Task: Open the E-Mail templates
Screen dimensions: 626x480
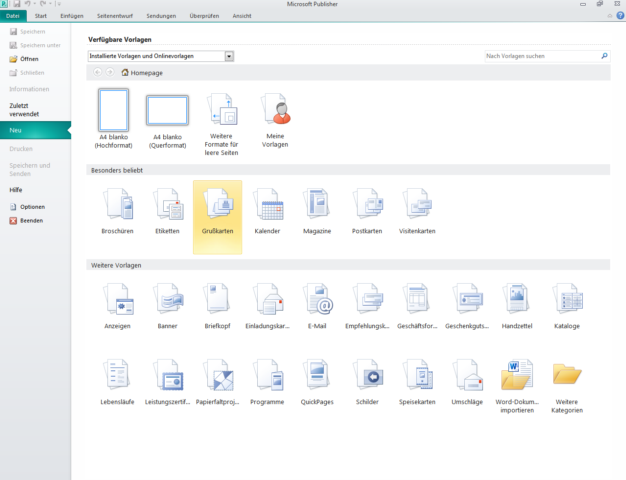Action: tap(317, 306)
